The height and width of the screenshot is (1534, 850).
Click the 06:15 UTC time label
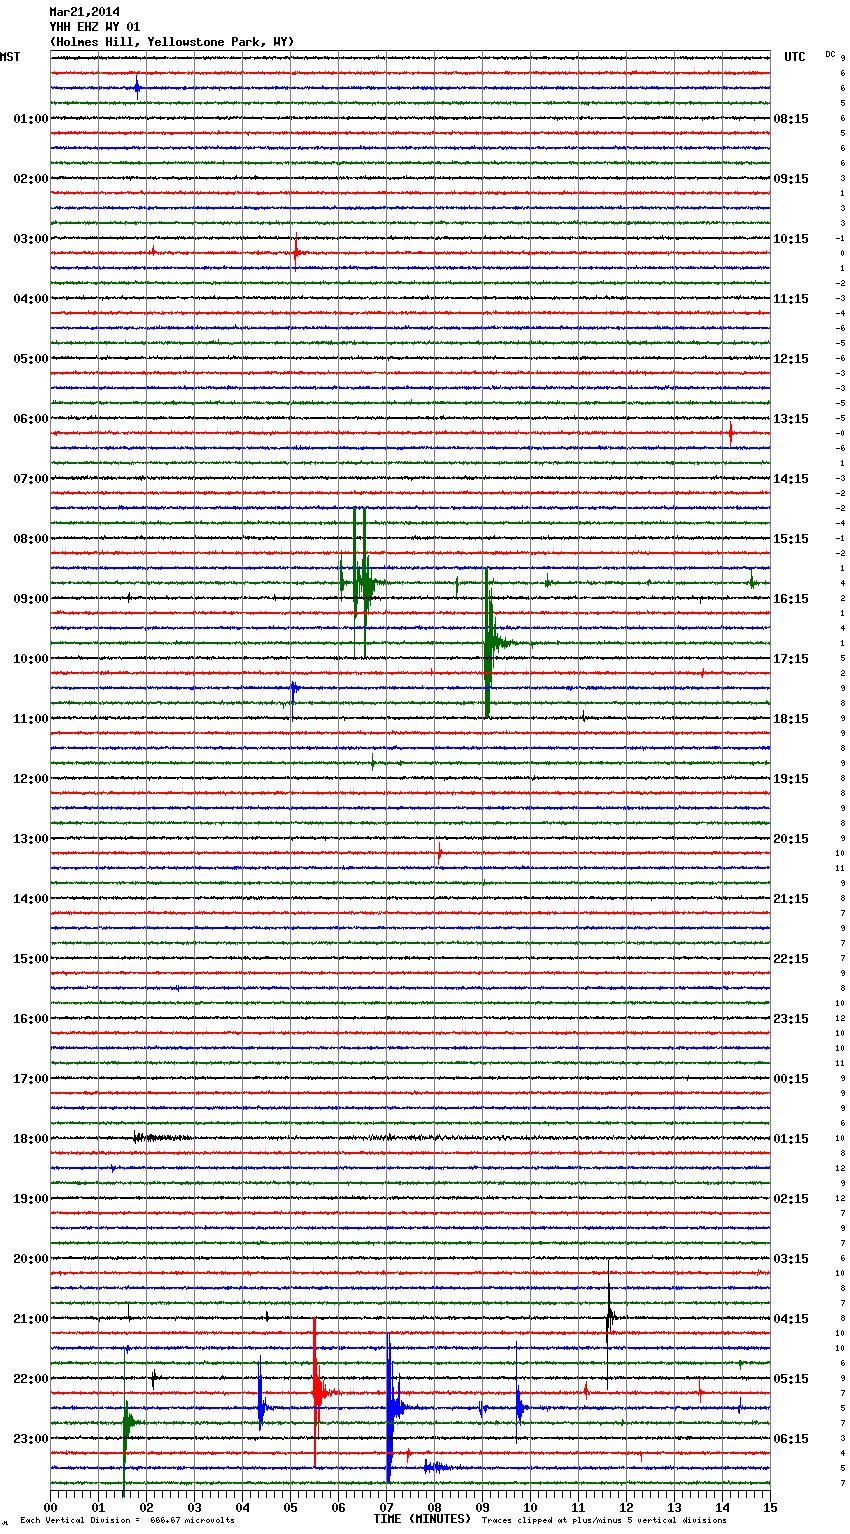pos(791,1439)
